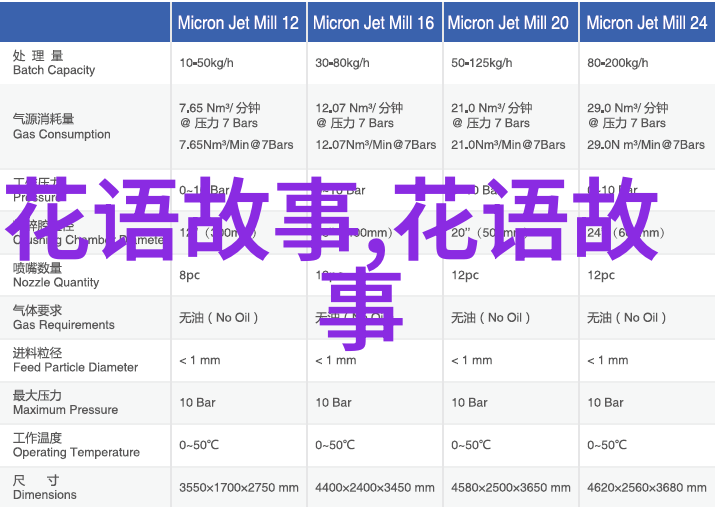Click 10 Bar under Micron Jet Mill 12
The height and width of the screenshot is (507, 722).
click(x=197, y=402)
